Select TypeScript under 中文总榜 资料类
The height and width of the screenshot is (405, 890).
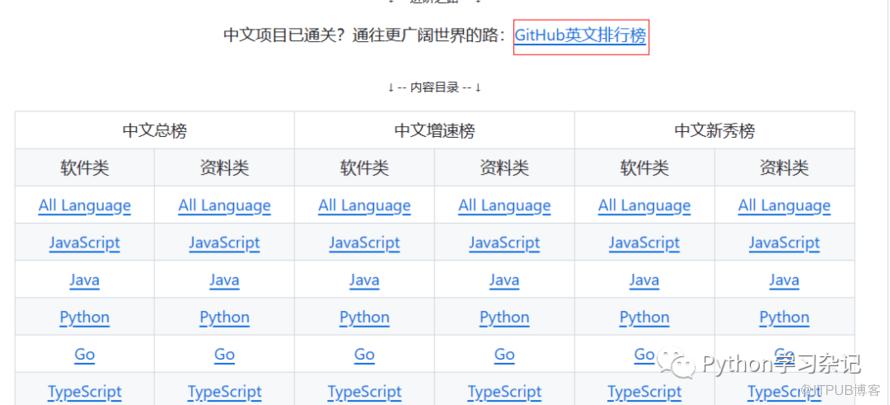pyautogui.click(x=224, y=392)
